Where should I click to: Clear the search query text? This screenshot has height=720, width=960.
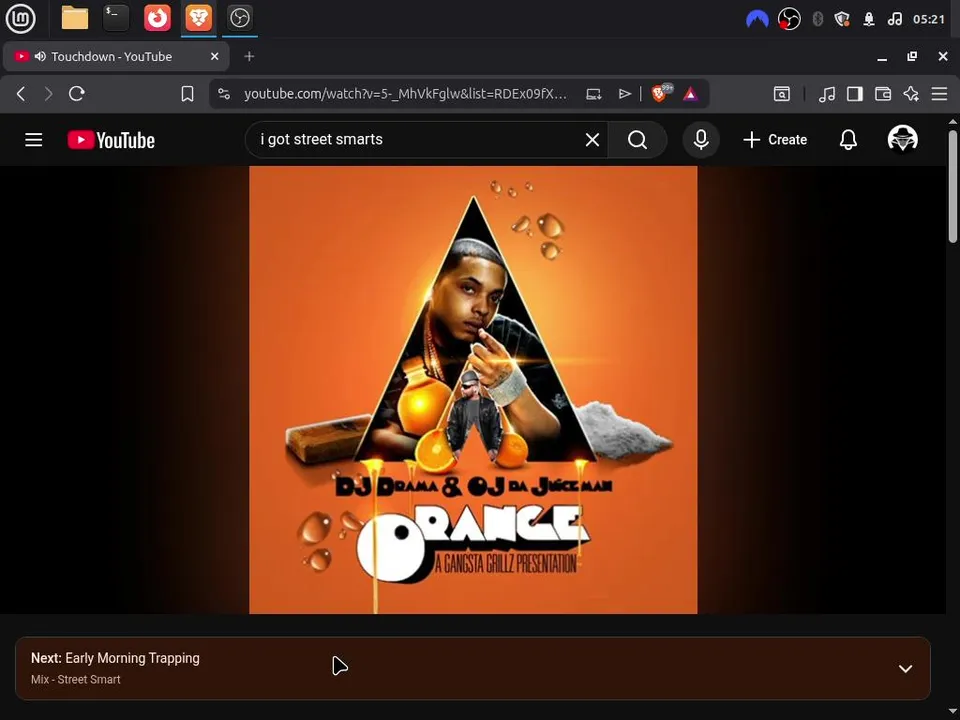pos(592,140)
